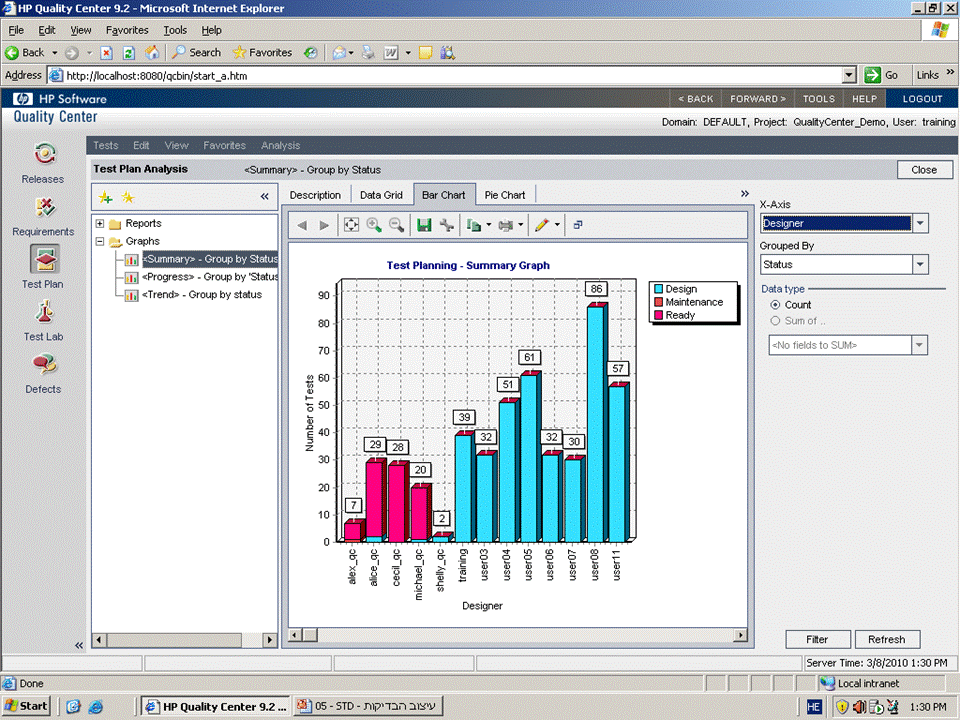This screenshot has width=960, height=720.
Task: Collapse the Graphs folder
Action: point(100,241)
